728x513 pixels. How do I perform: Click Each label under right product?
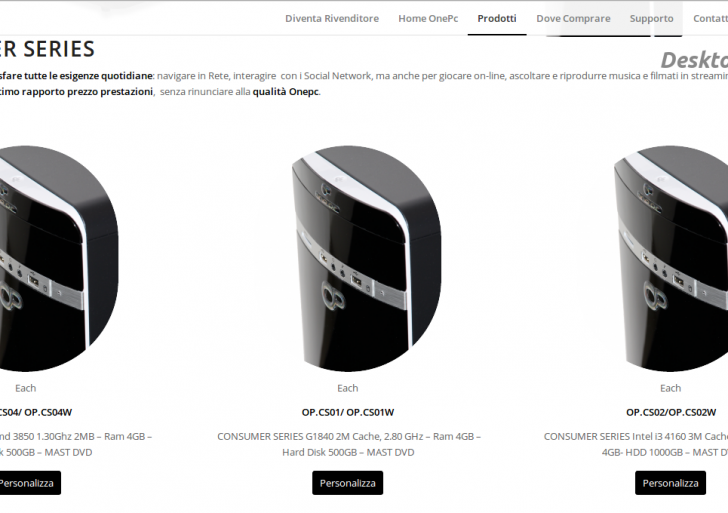(670, 388)
